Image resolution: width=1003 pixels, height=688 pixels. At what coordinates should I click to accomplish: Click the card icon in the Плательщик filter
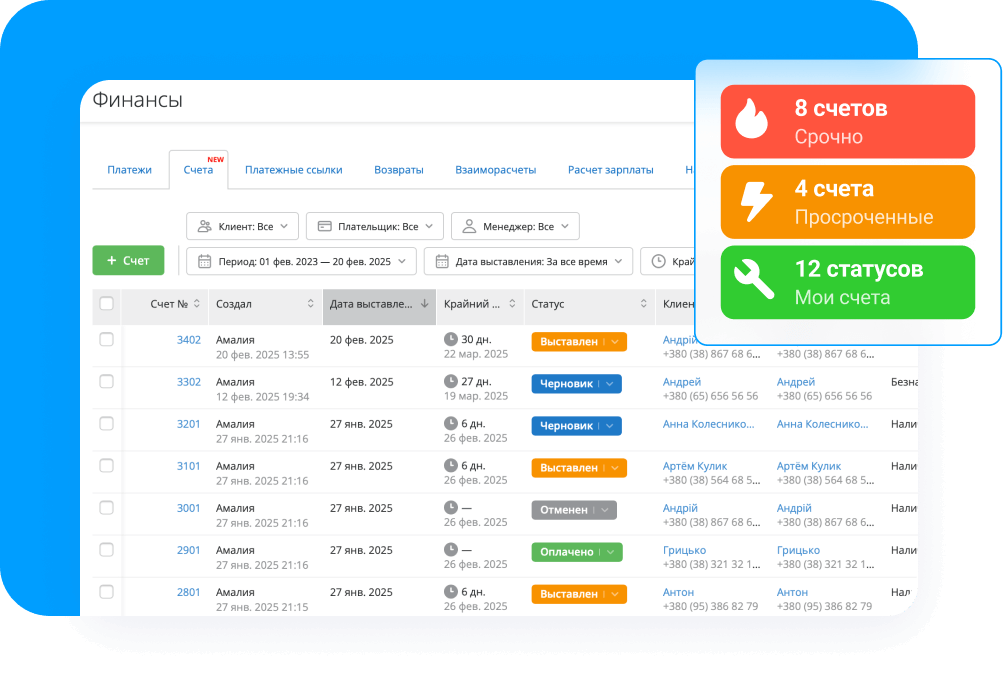coord(323,226)
